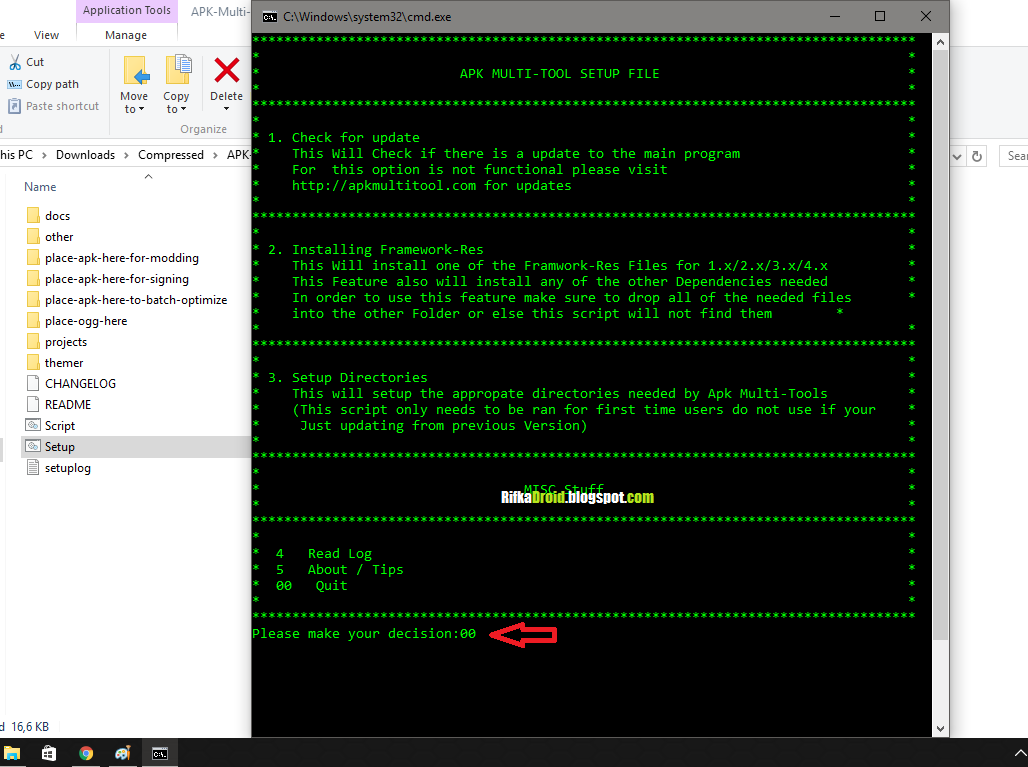Select the place-apk-here-to-batch-optimize folder icon
Screen dimensions: 1028x767
pos(33,299)
